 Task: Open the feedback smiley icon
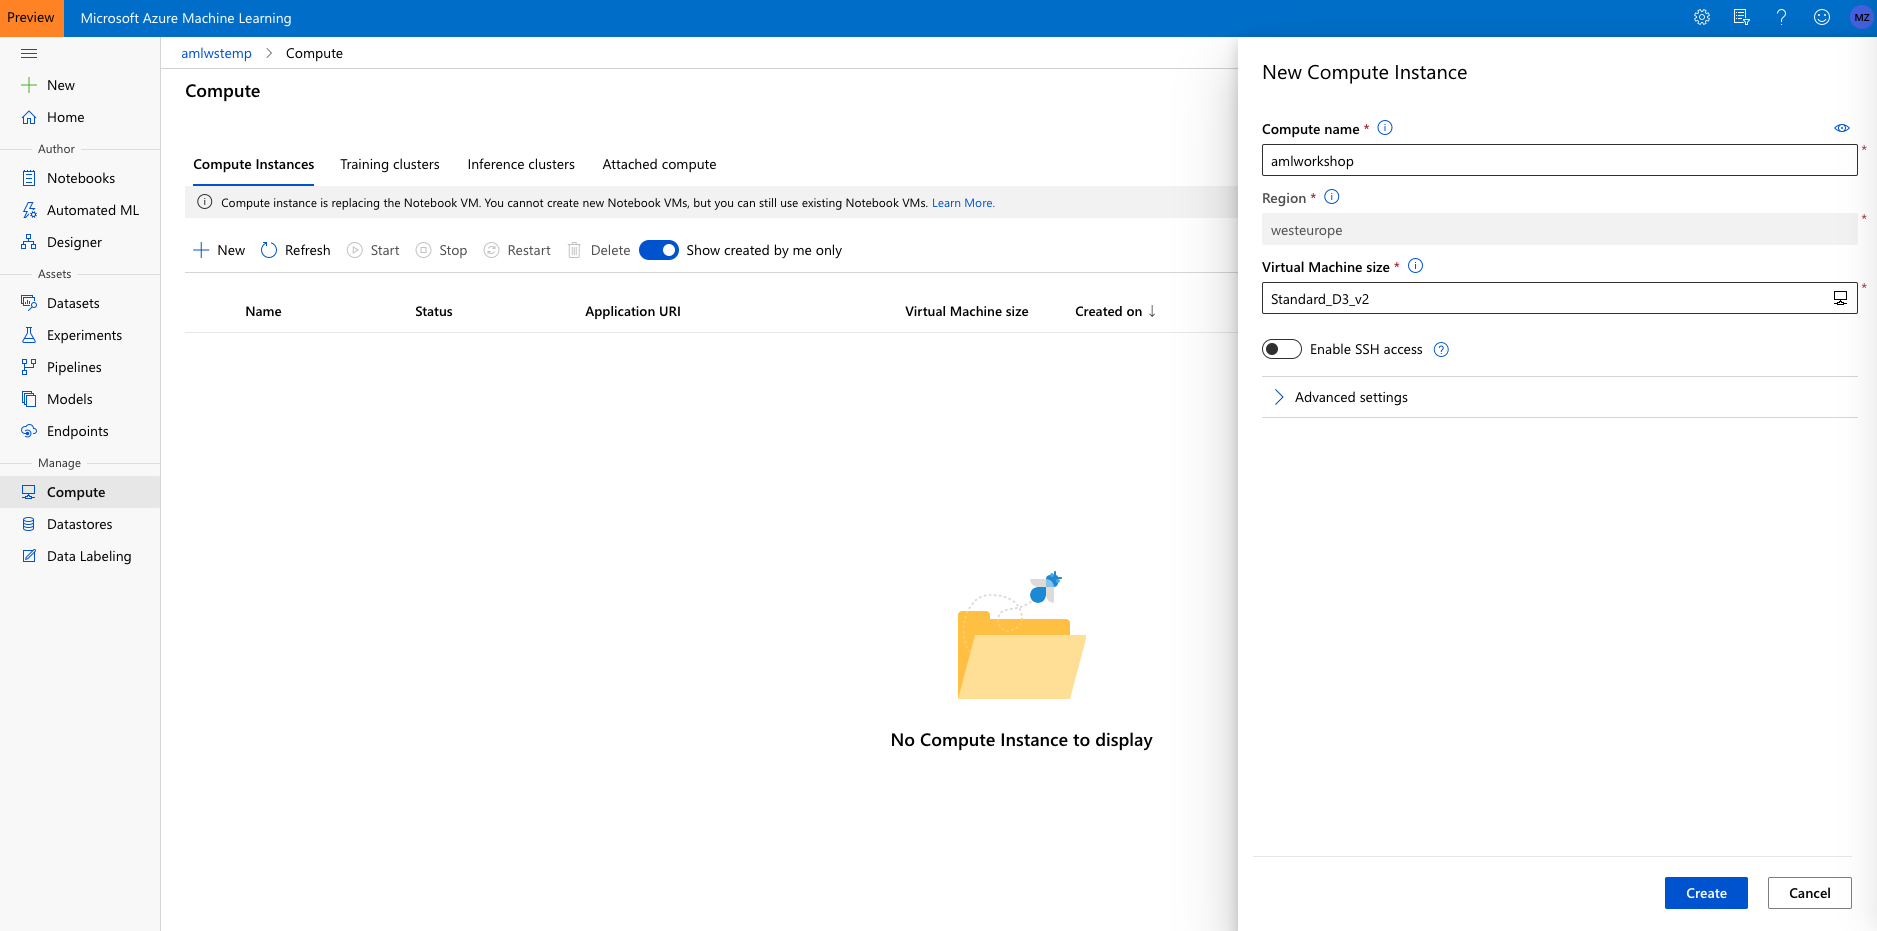[1822, 17]
